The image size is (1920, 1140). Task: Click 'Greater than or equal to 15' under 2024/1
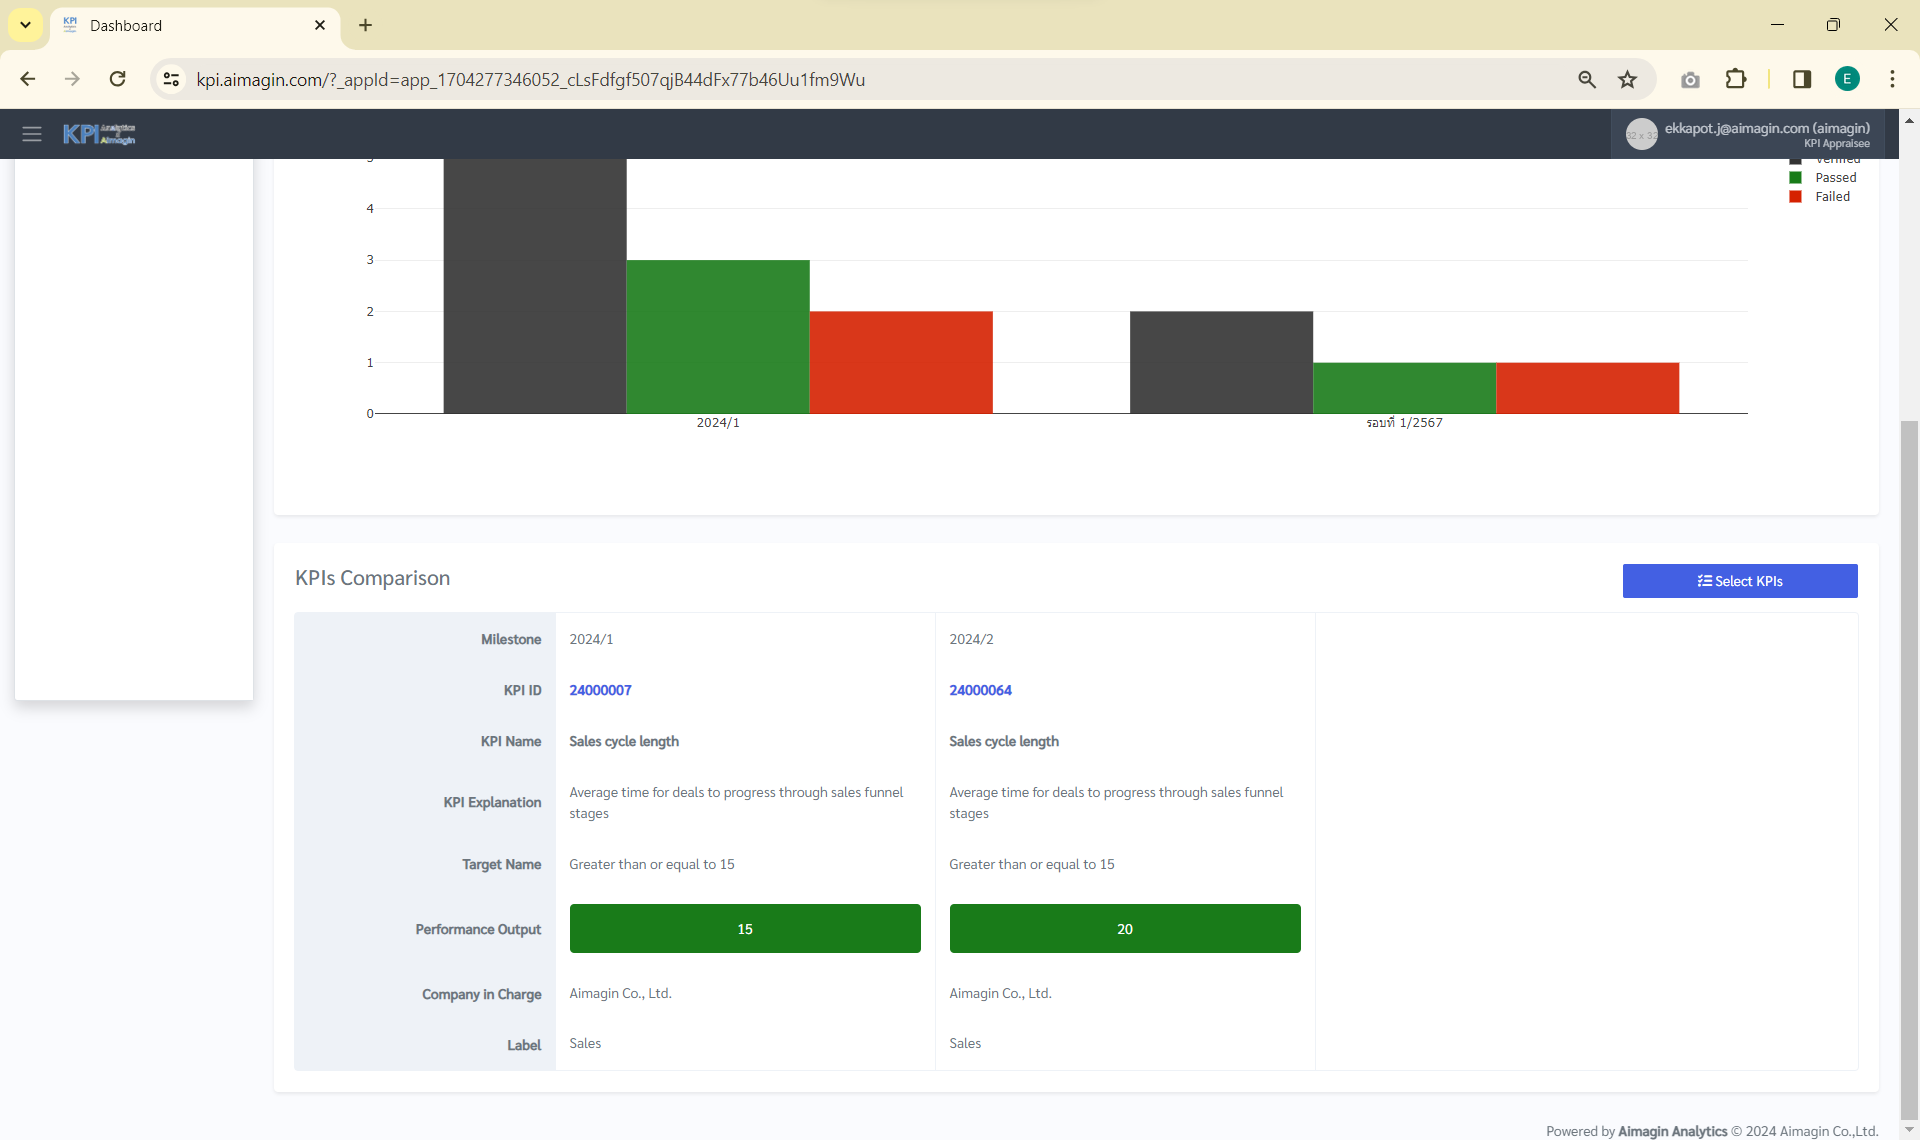(652, 864)
